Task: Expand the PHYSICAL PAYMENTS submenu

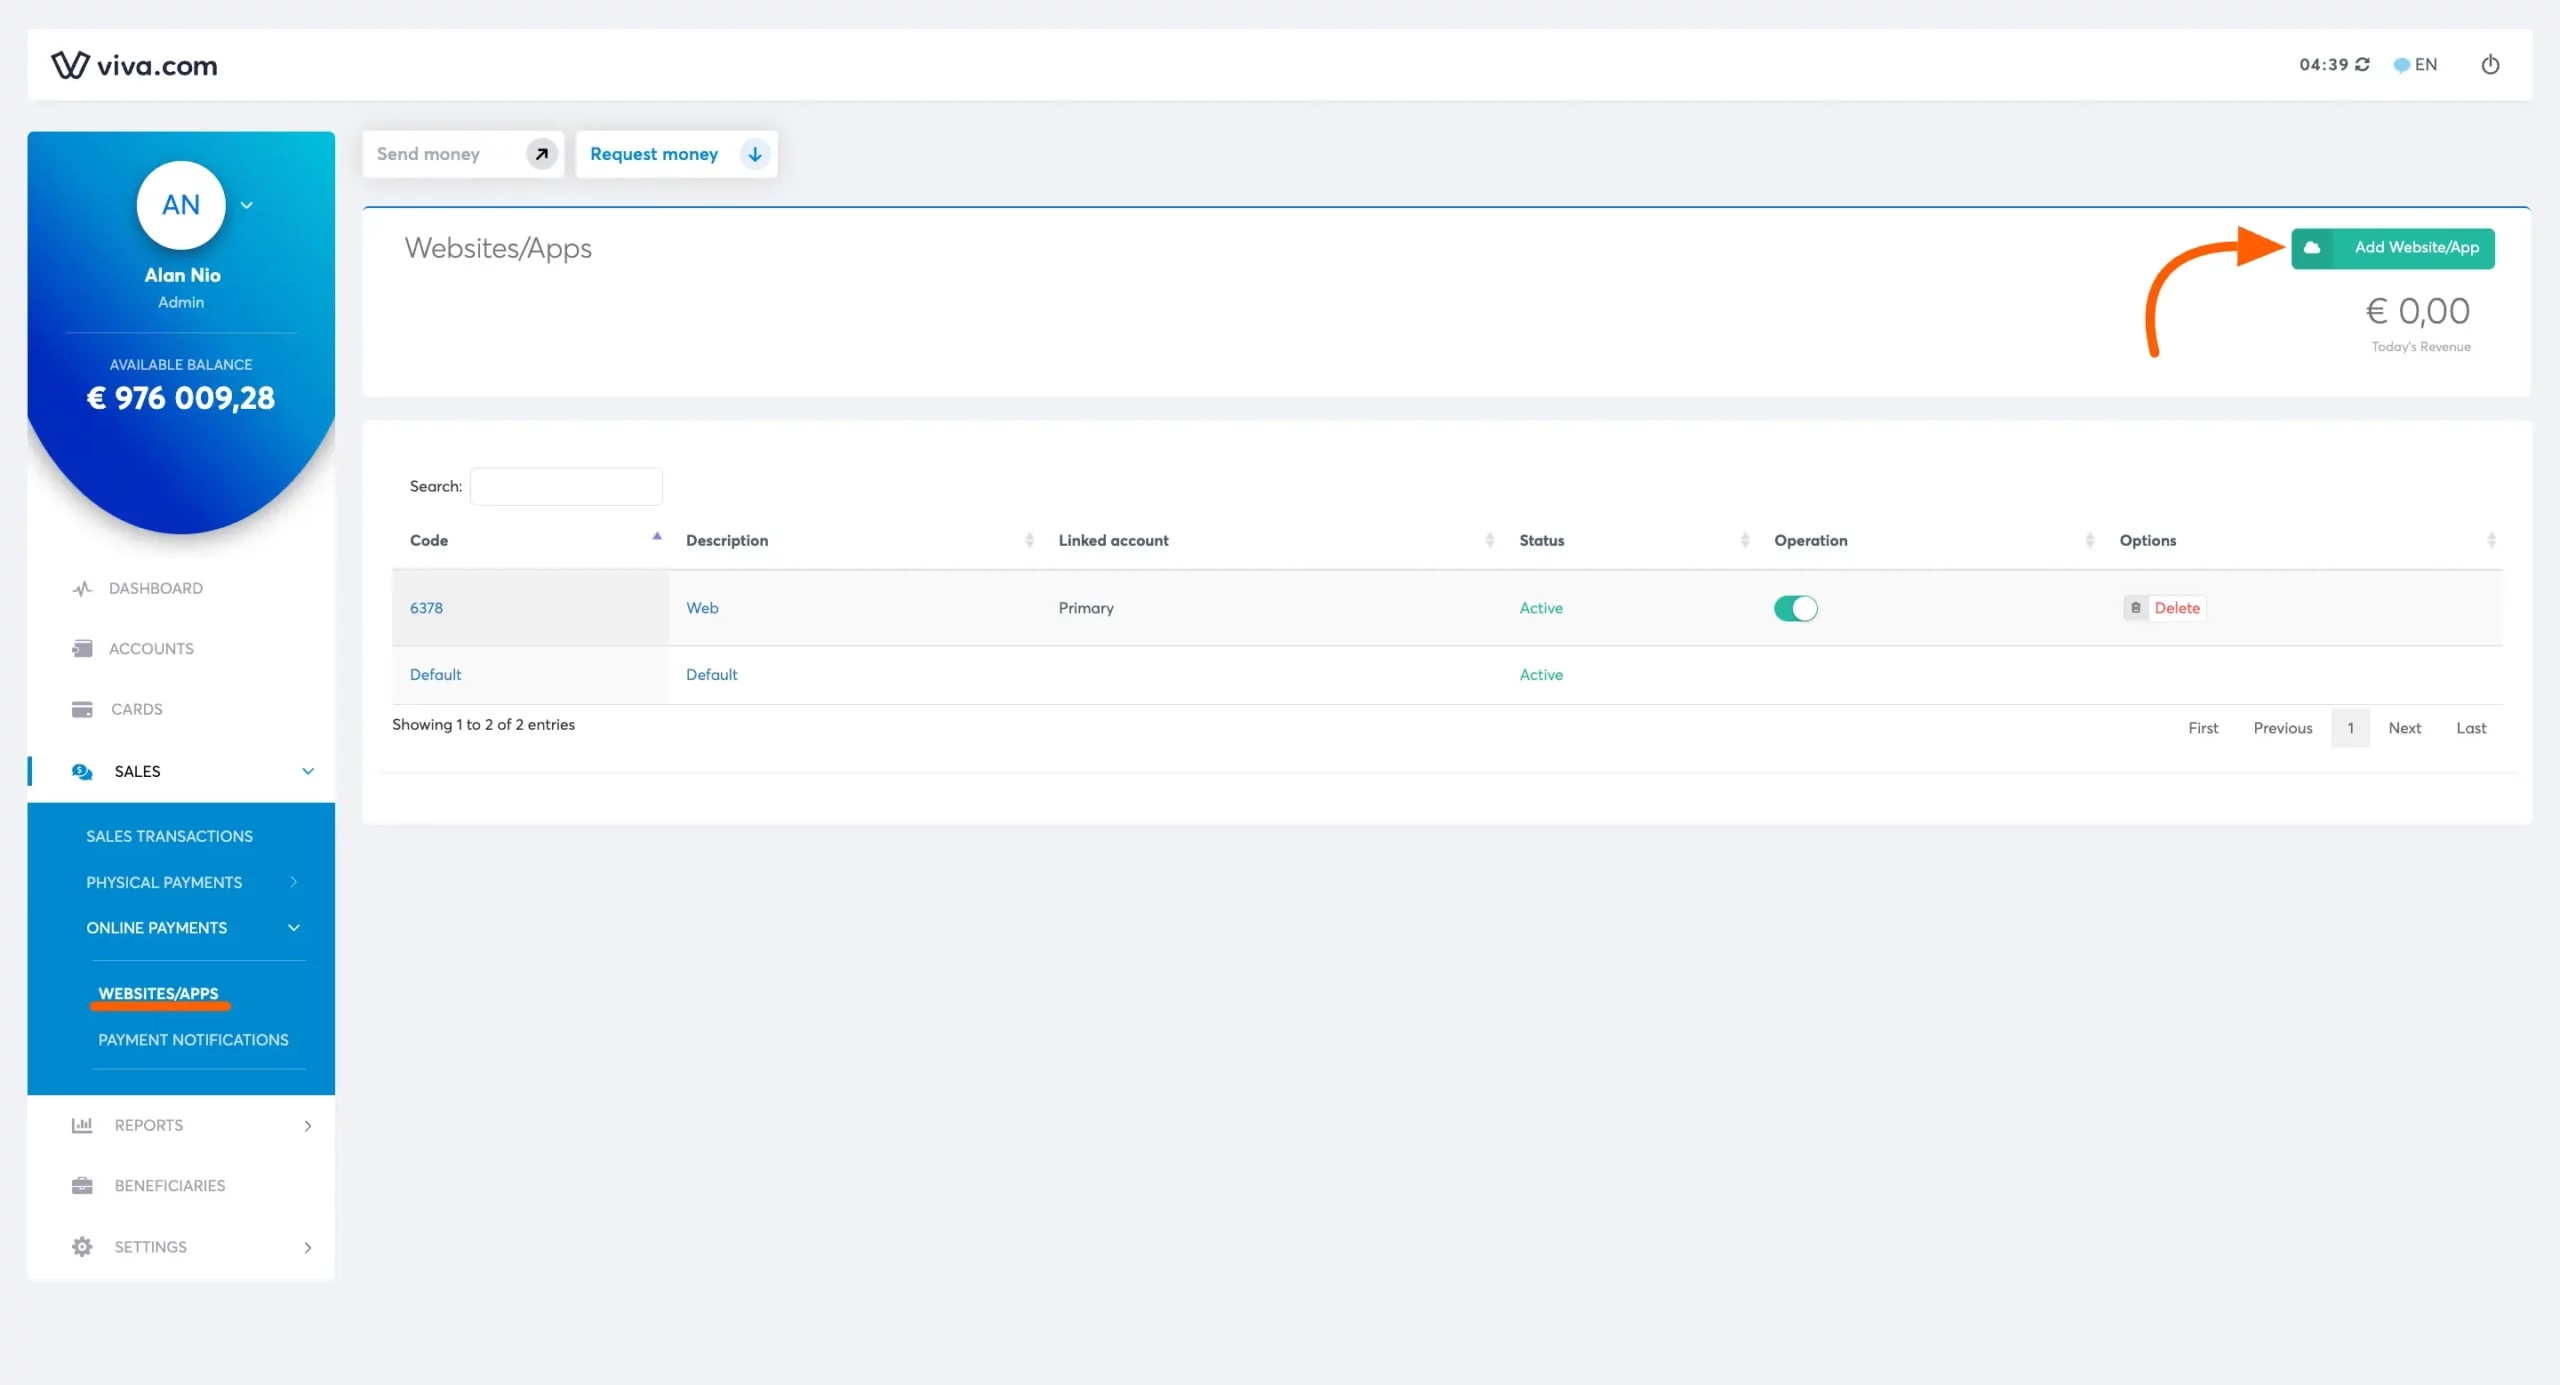Action: coord(164,882)
